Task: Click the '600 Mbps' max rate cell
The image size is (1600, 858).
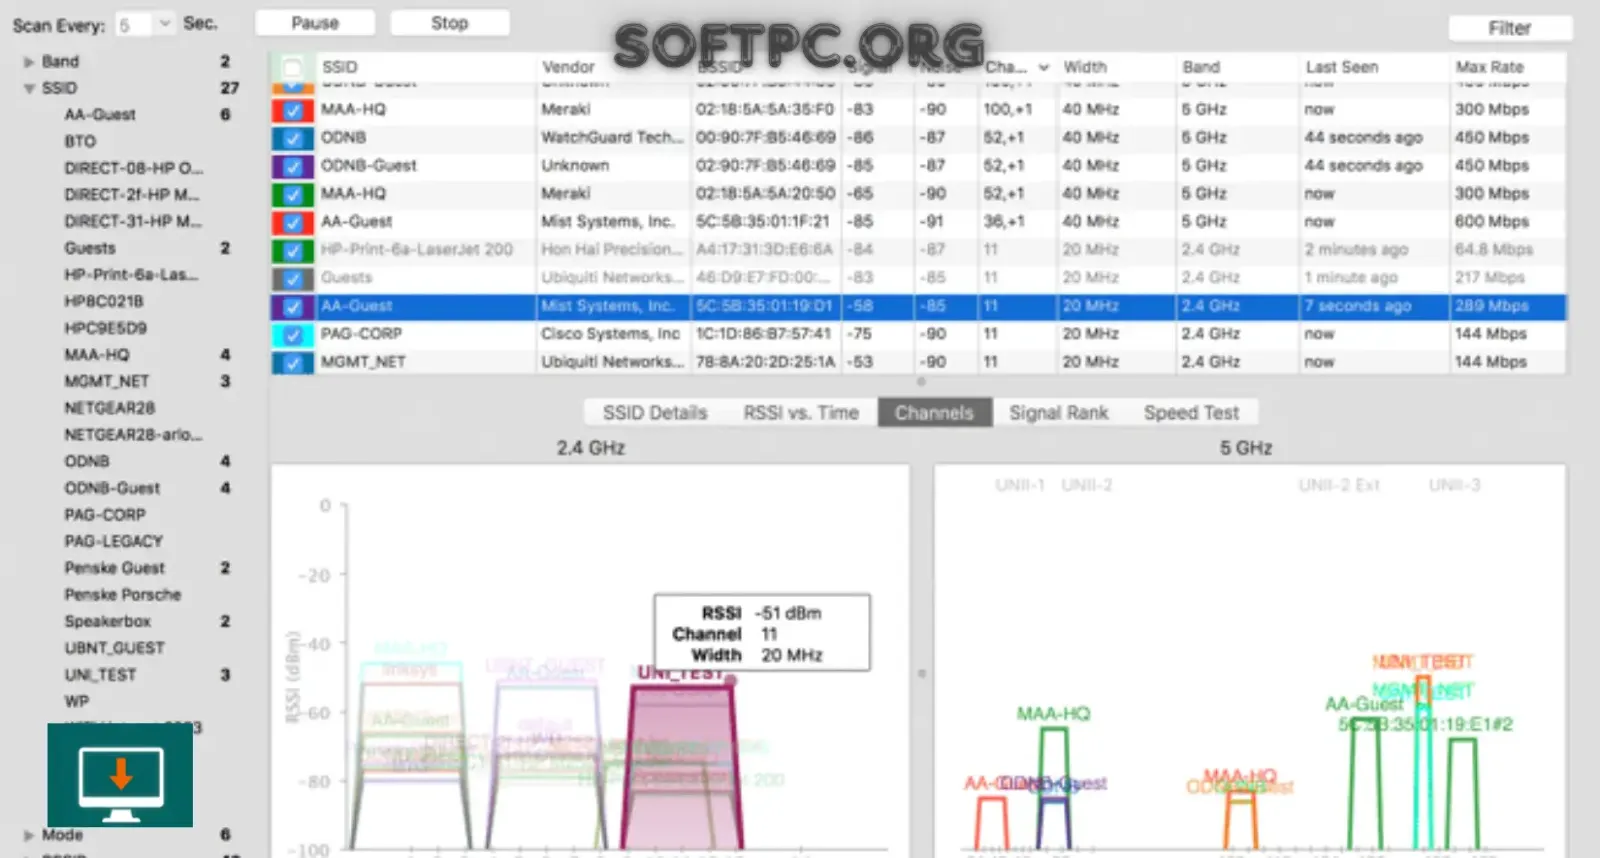Action: (1491, 222)
